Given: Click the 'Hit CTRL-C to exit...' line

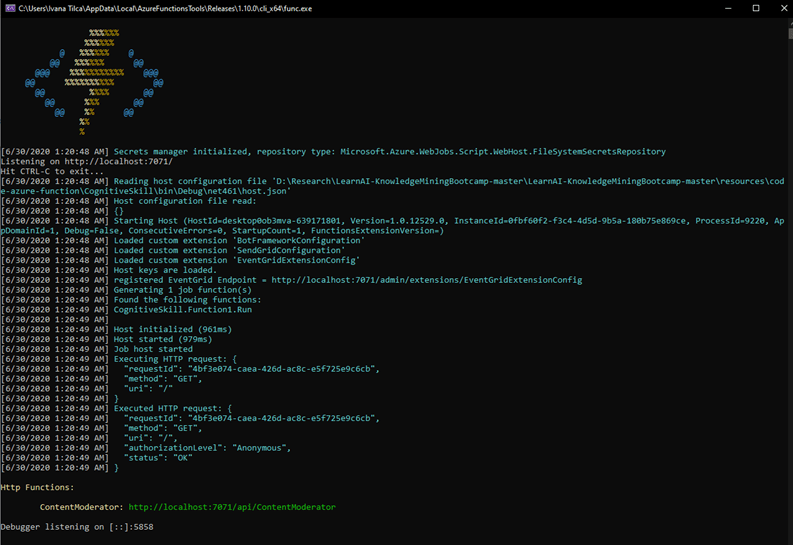Looking at the screenshot, I should [x=51, y=171].
